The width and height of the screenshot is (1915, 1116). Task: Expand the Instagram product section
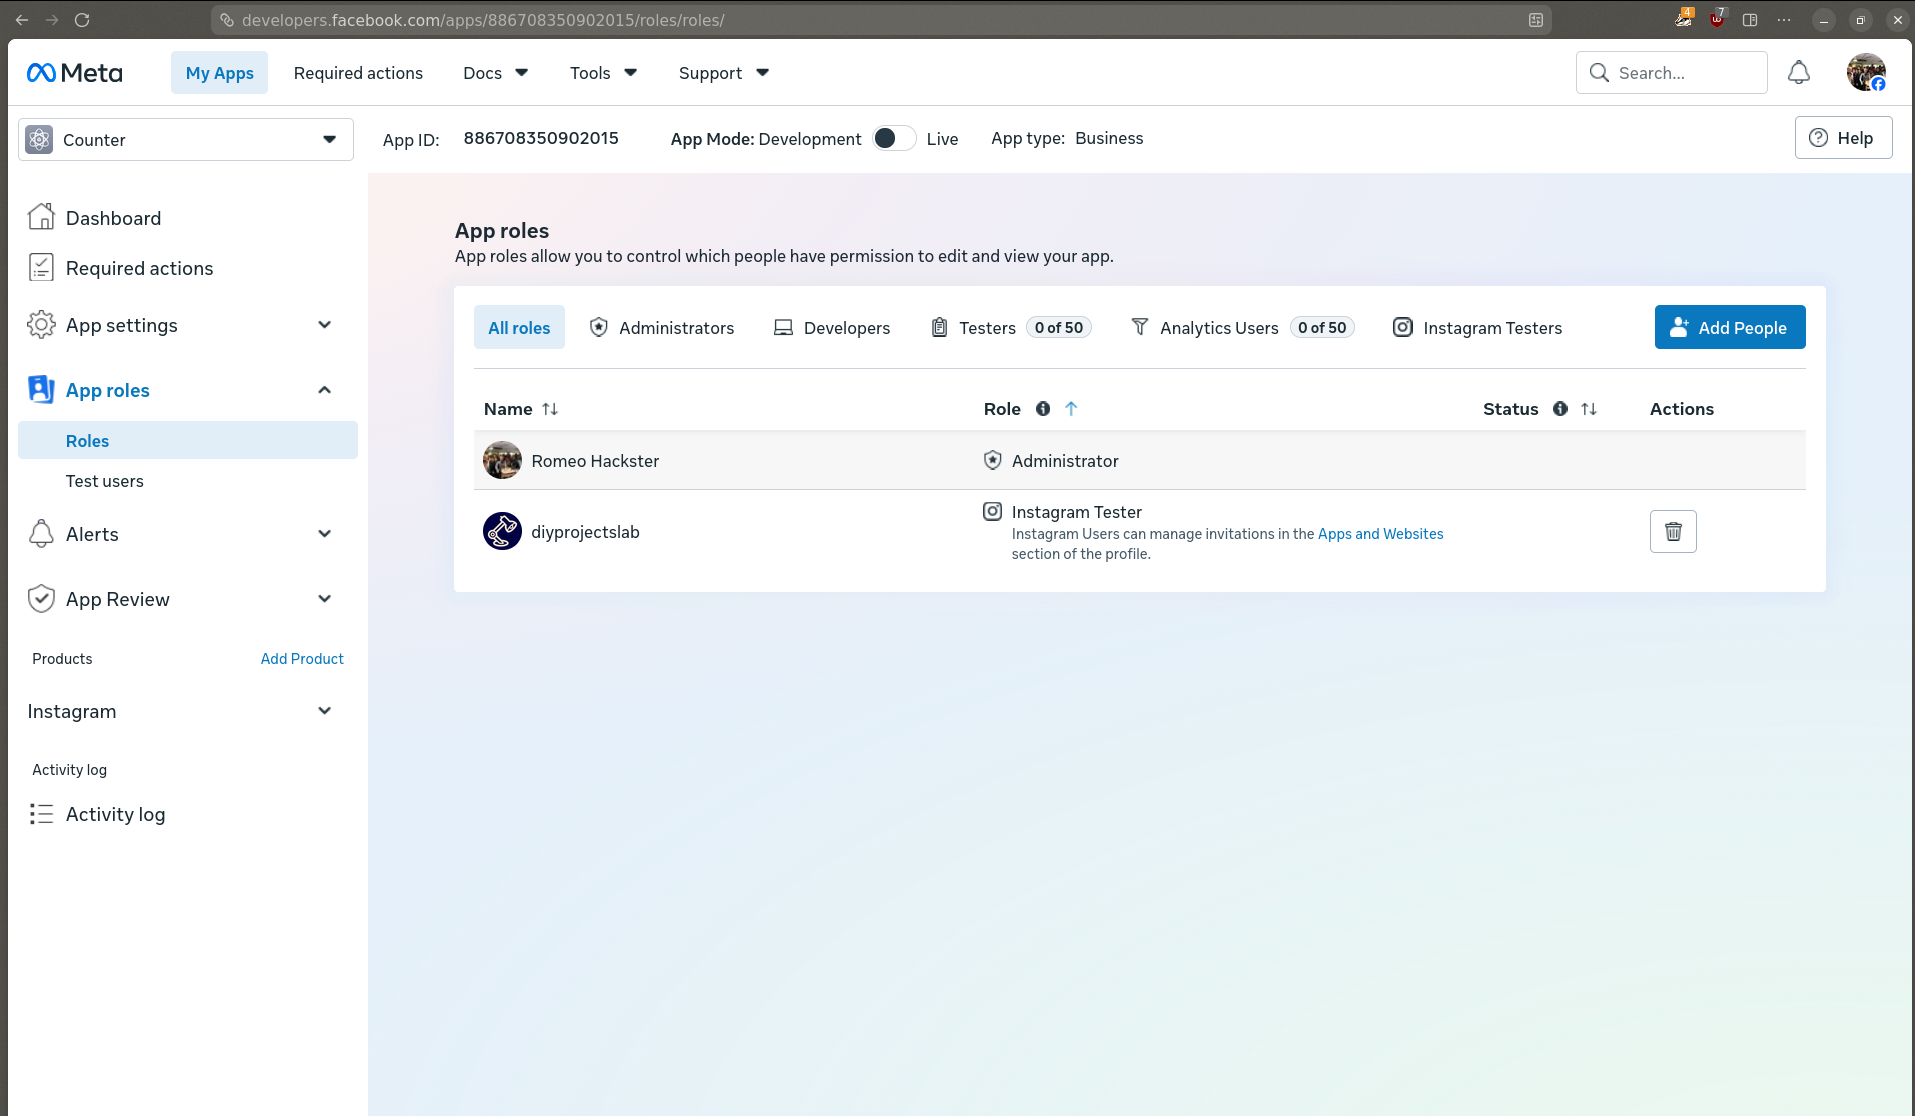pos(324,711)
